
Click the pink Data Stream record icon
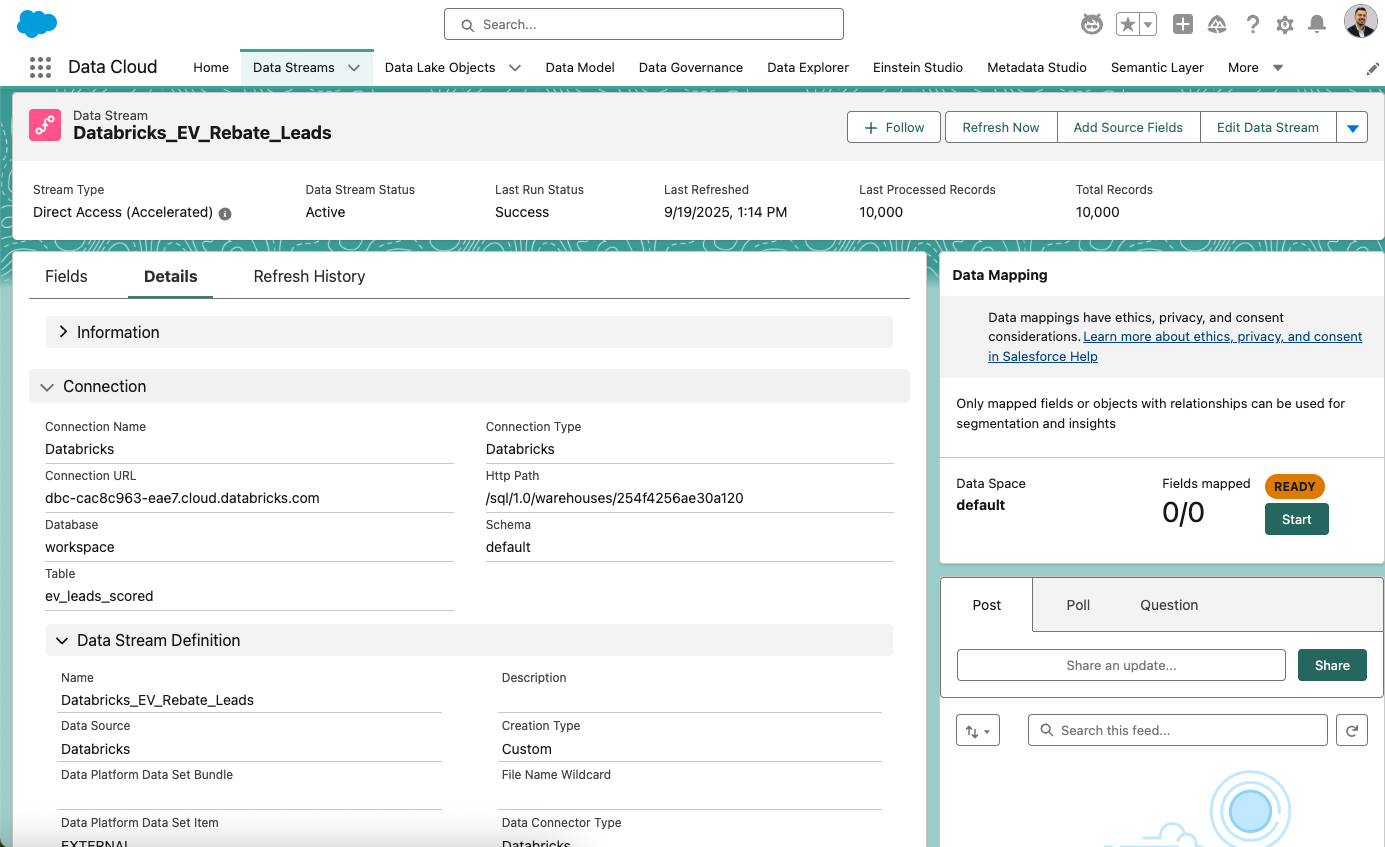tap(45, 125)
